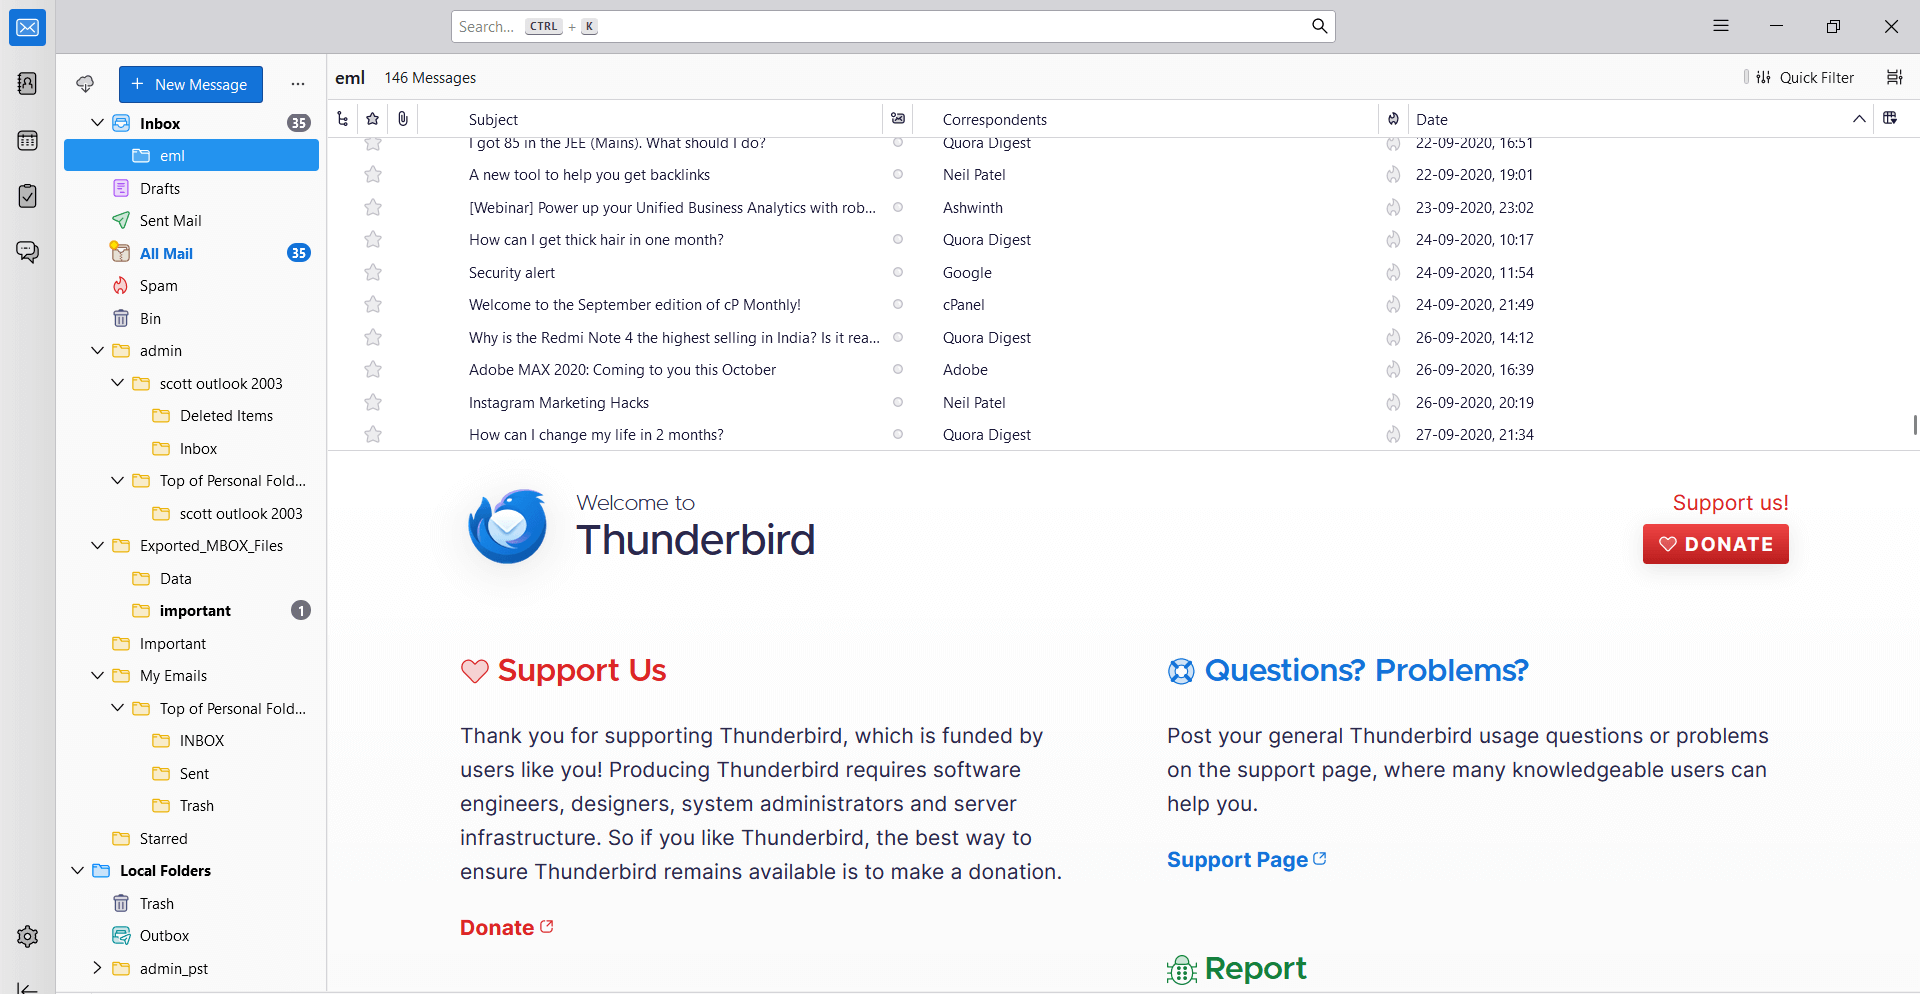Expand admin_pst folder

click(97, 968)
